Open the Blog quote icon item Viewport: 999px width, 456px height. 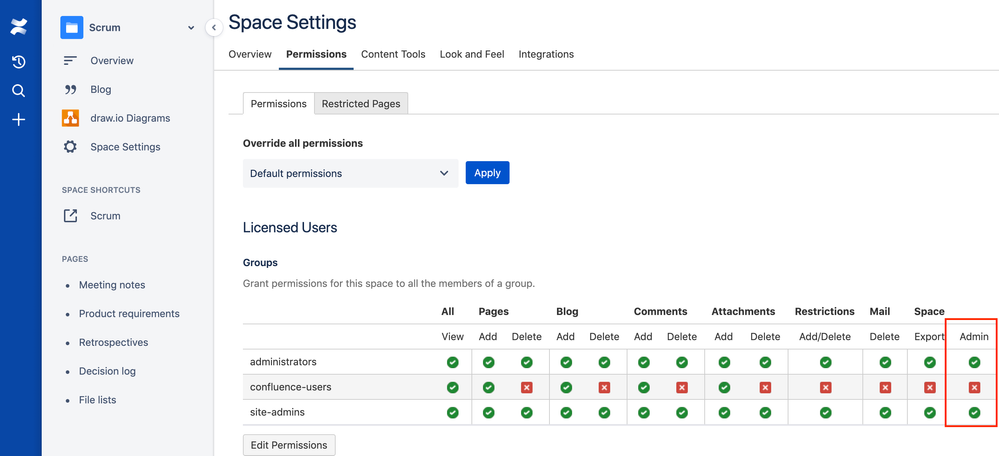click(x=100, y=89)
